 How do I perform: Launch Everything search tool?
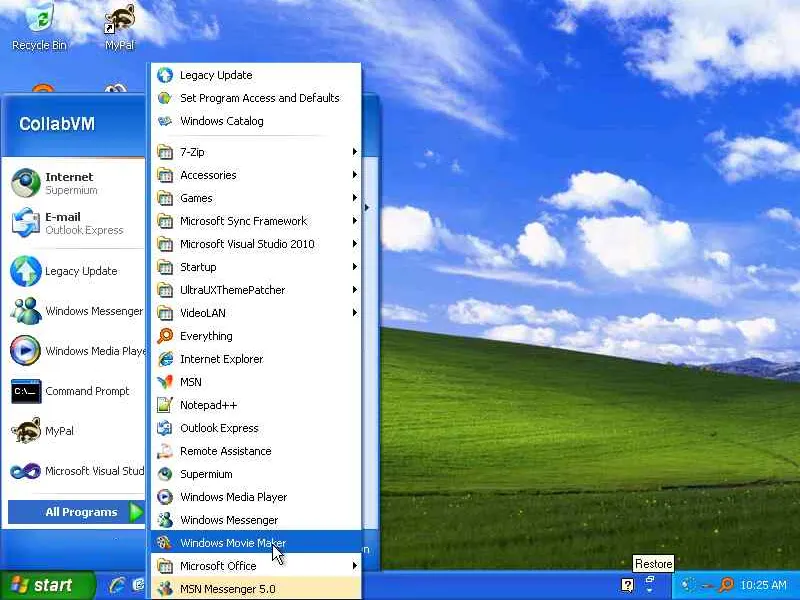point(256,336)
